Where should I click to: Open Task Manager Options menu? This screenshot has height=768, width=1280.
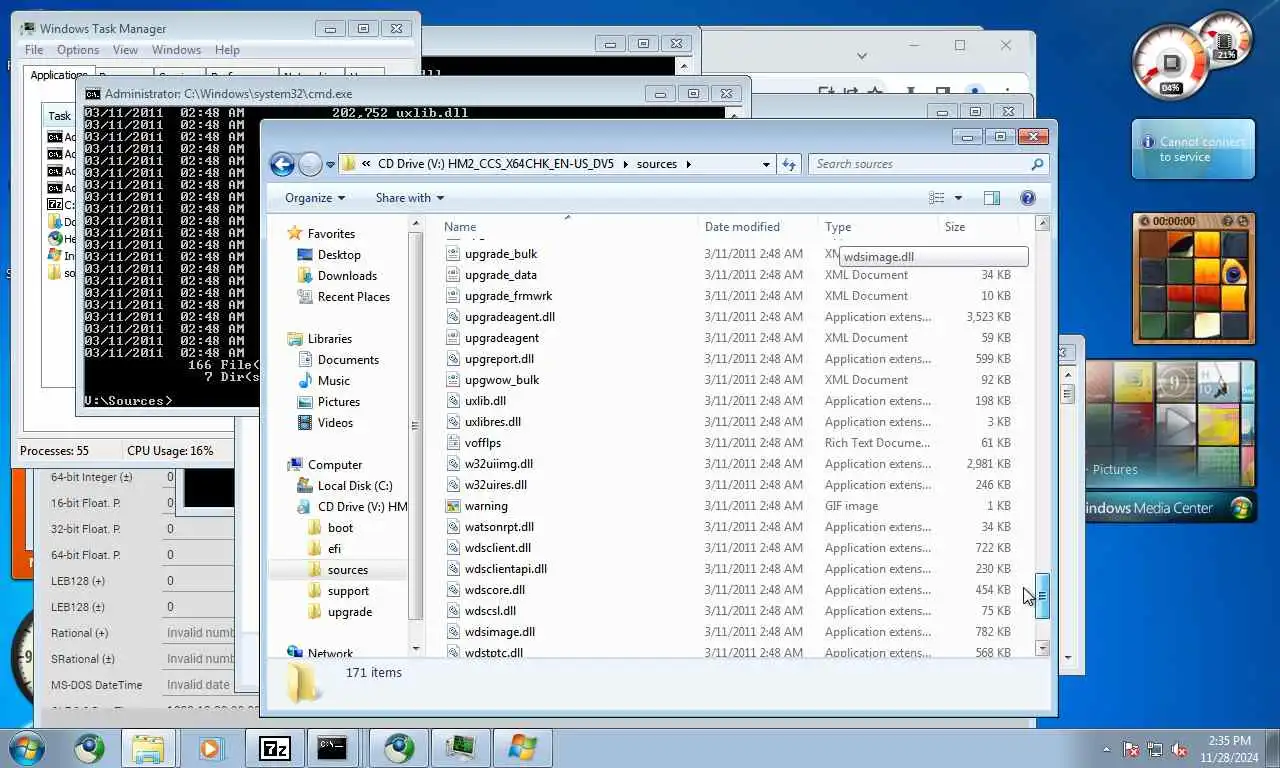[x=78, y=50]
